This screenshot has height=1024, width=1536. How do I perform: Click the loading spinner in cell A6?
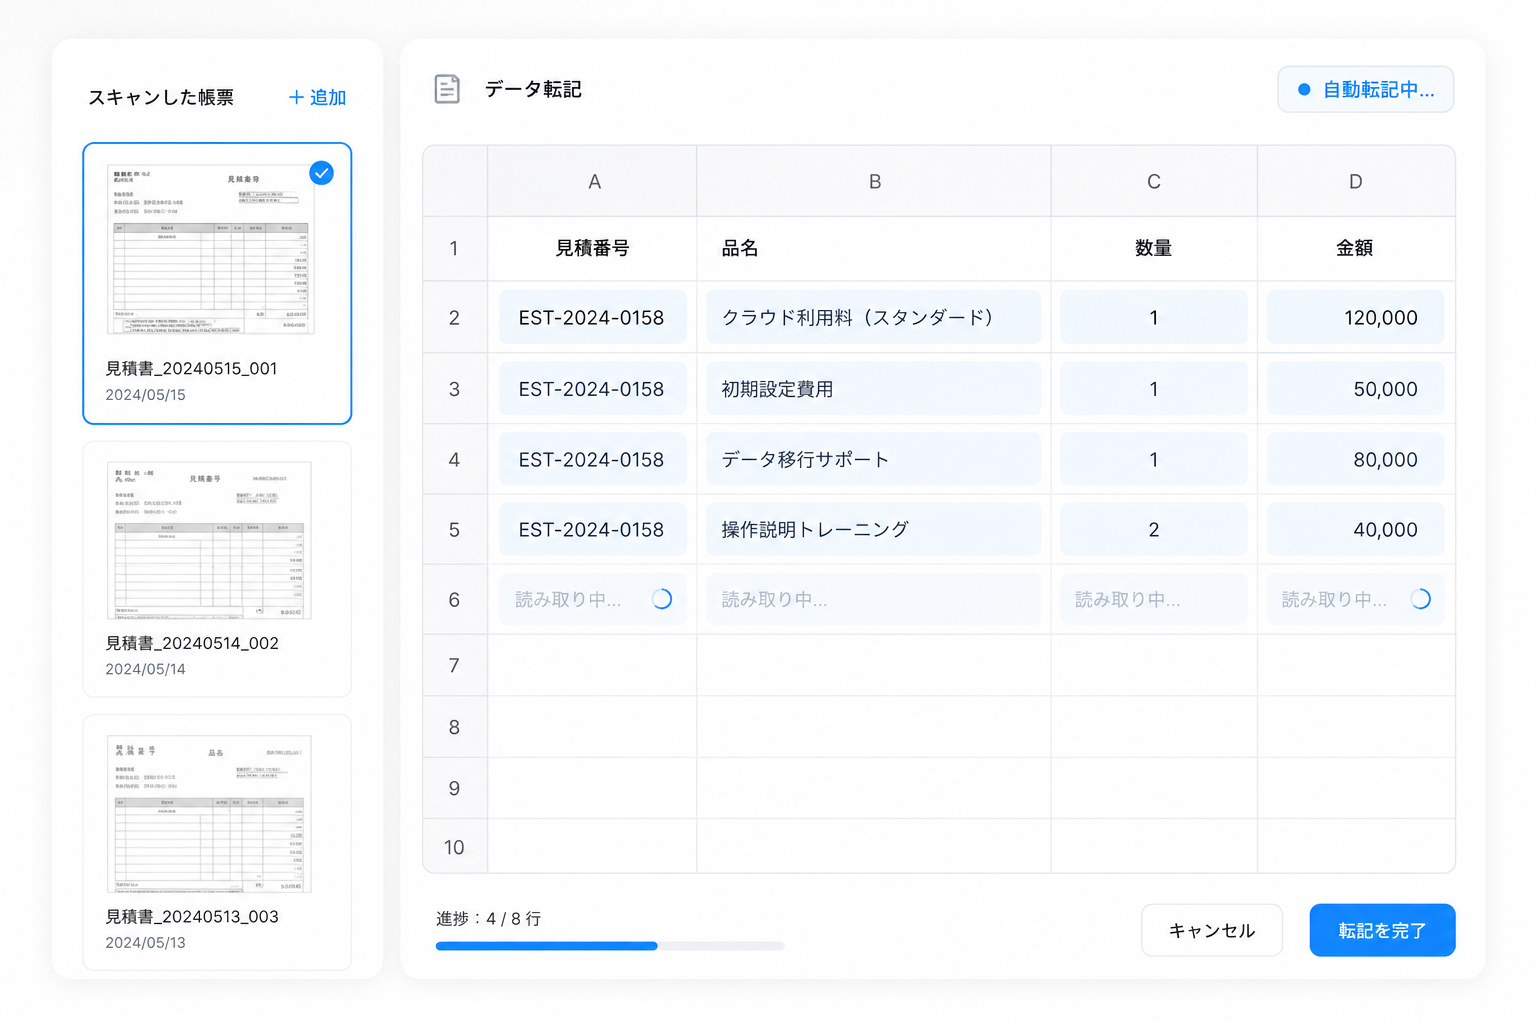point(661,599)
